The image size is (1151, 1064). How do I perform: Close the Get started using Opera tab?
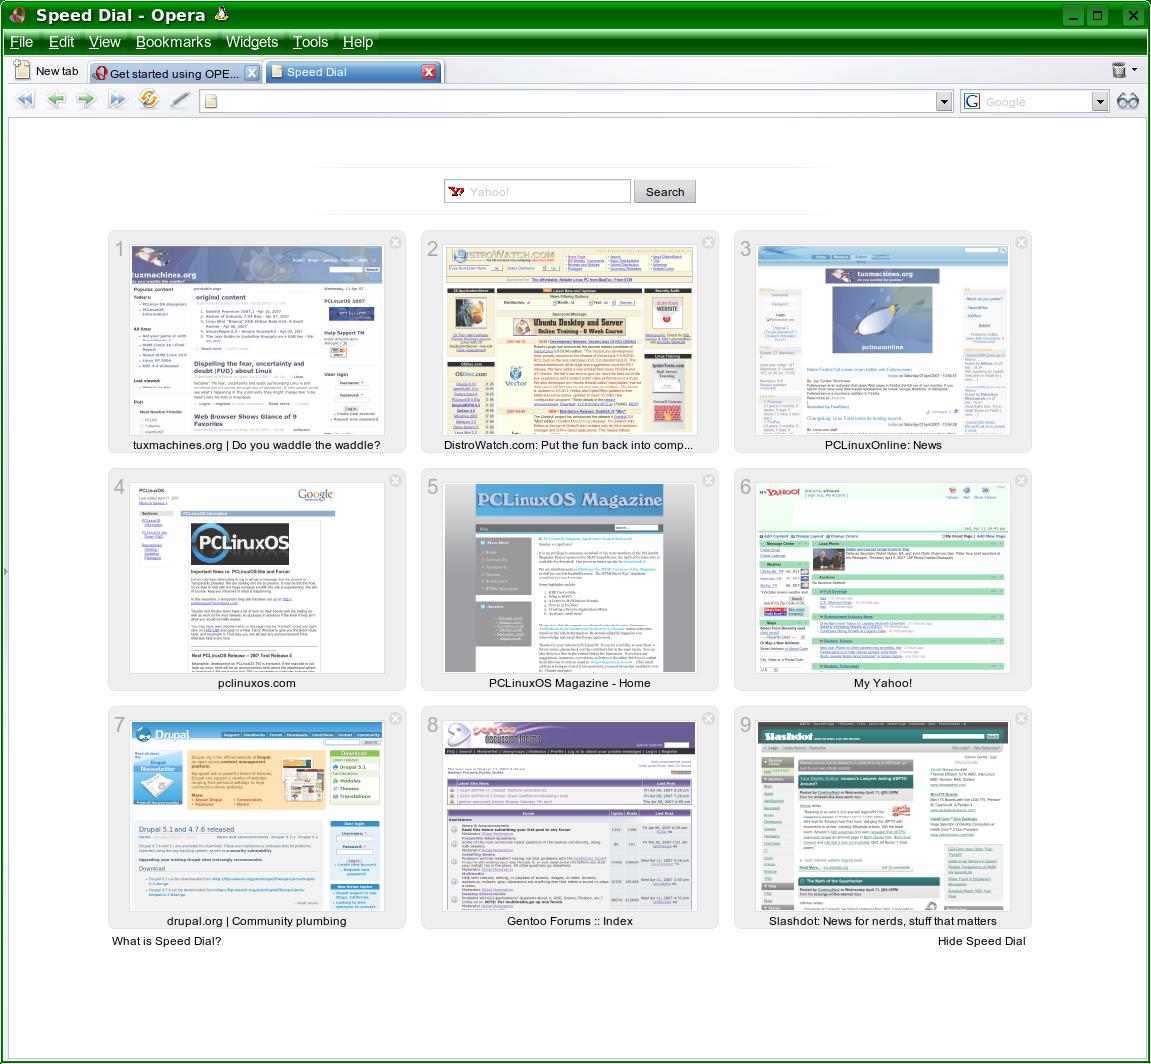(x=252, y=73)
